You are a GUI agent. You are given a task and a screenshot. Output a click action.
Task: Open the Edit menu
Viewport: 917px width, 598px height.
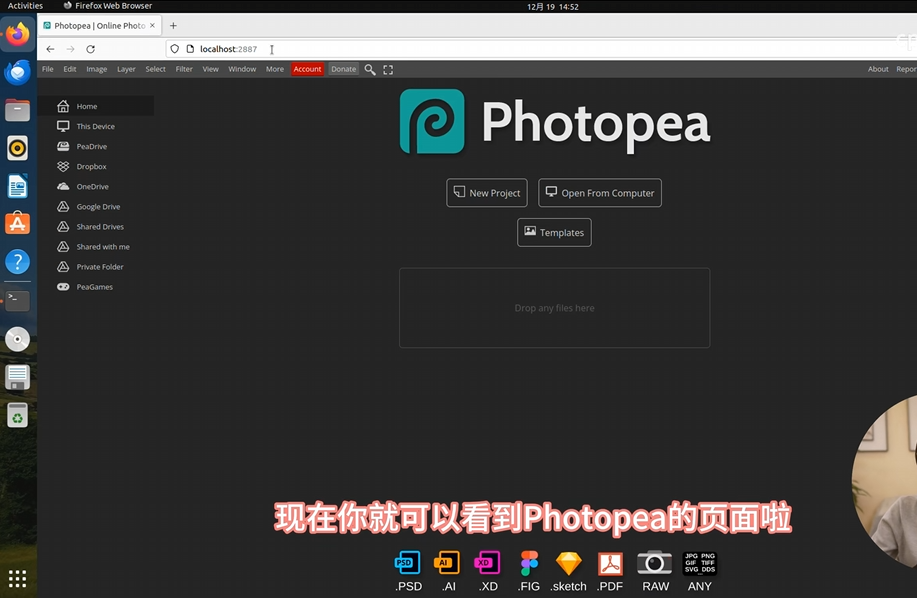(x=70, y=69)
